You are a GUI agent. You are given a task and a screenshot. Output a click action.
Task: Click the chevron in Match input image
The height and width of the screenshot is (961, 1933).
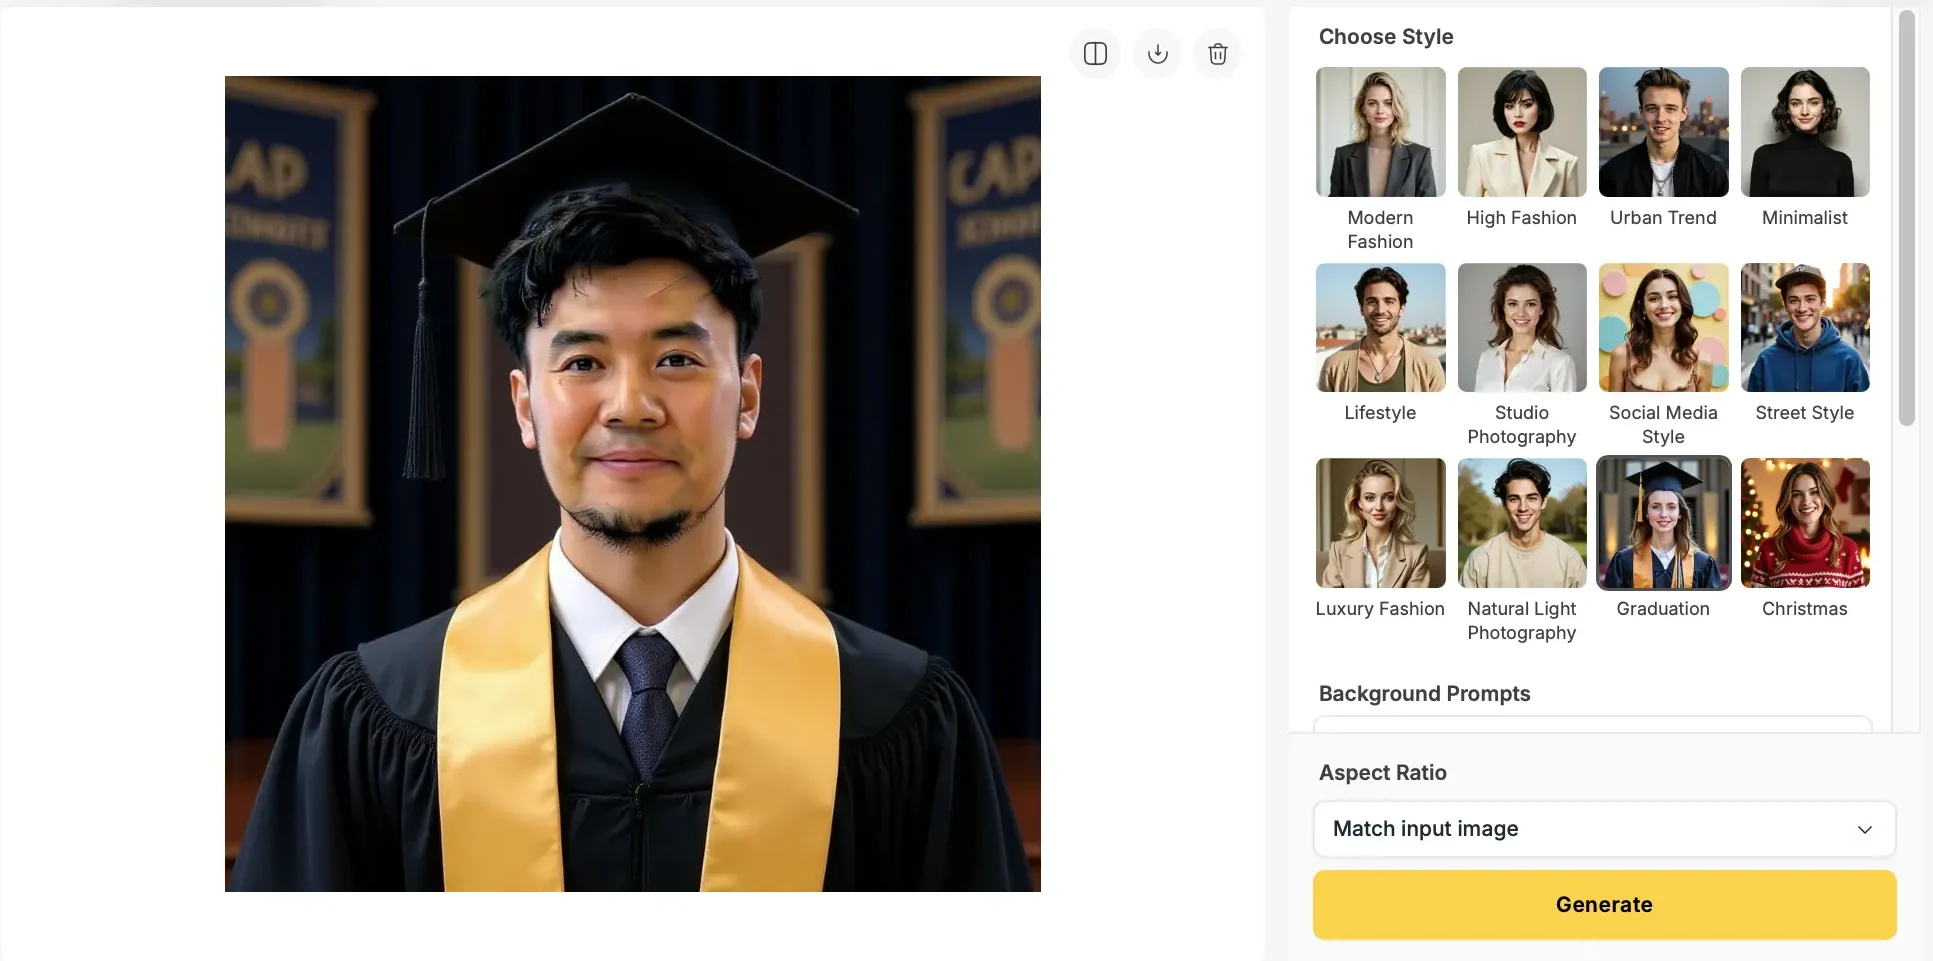[1864, 830]
